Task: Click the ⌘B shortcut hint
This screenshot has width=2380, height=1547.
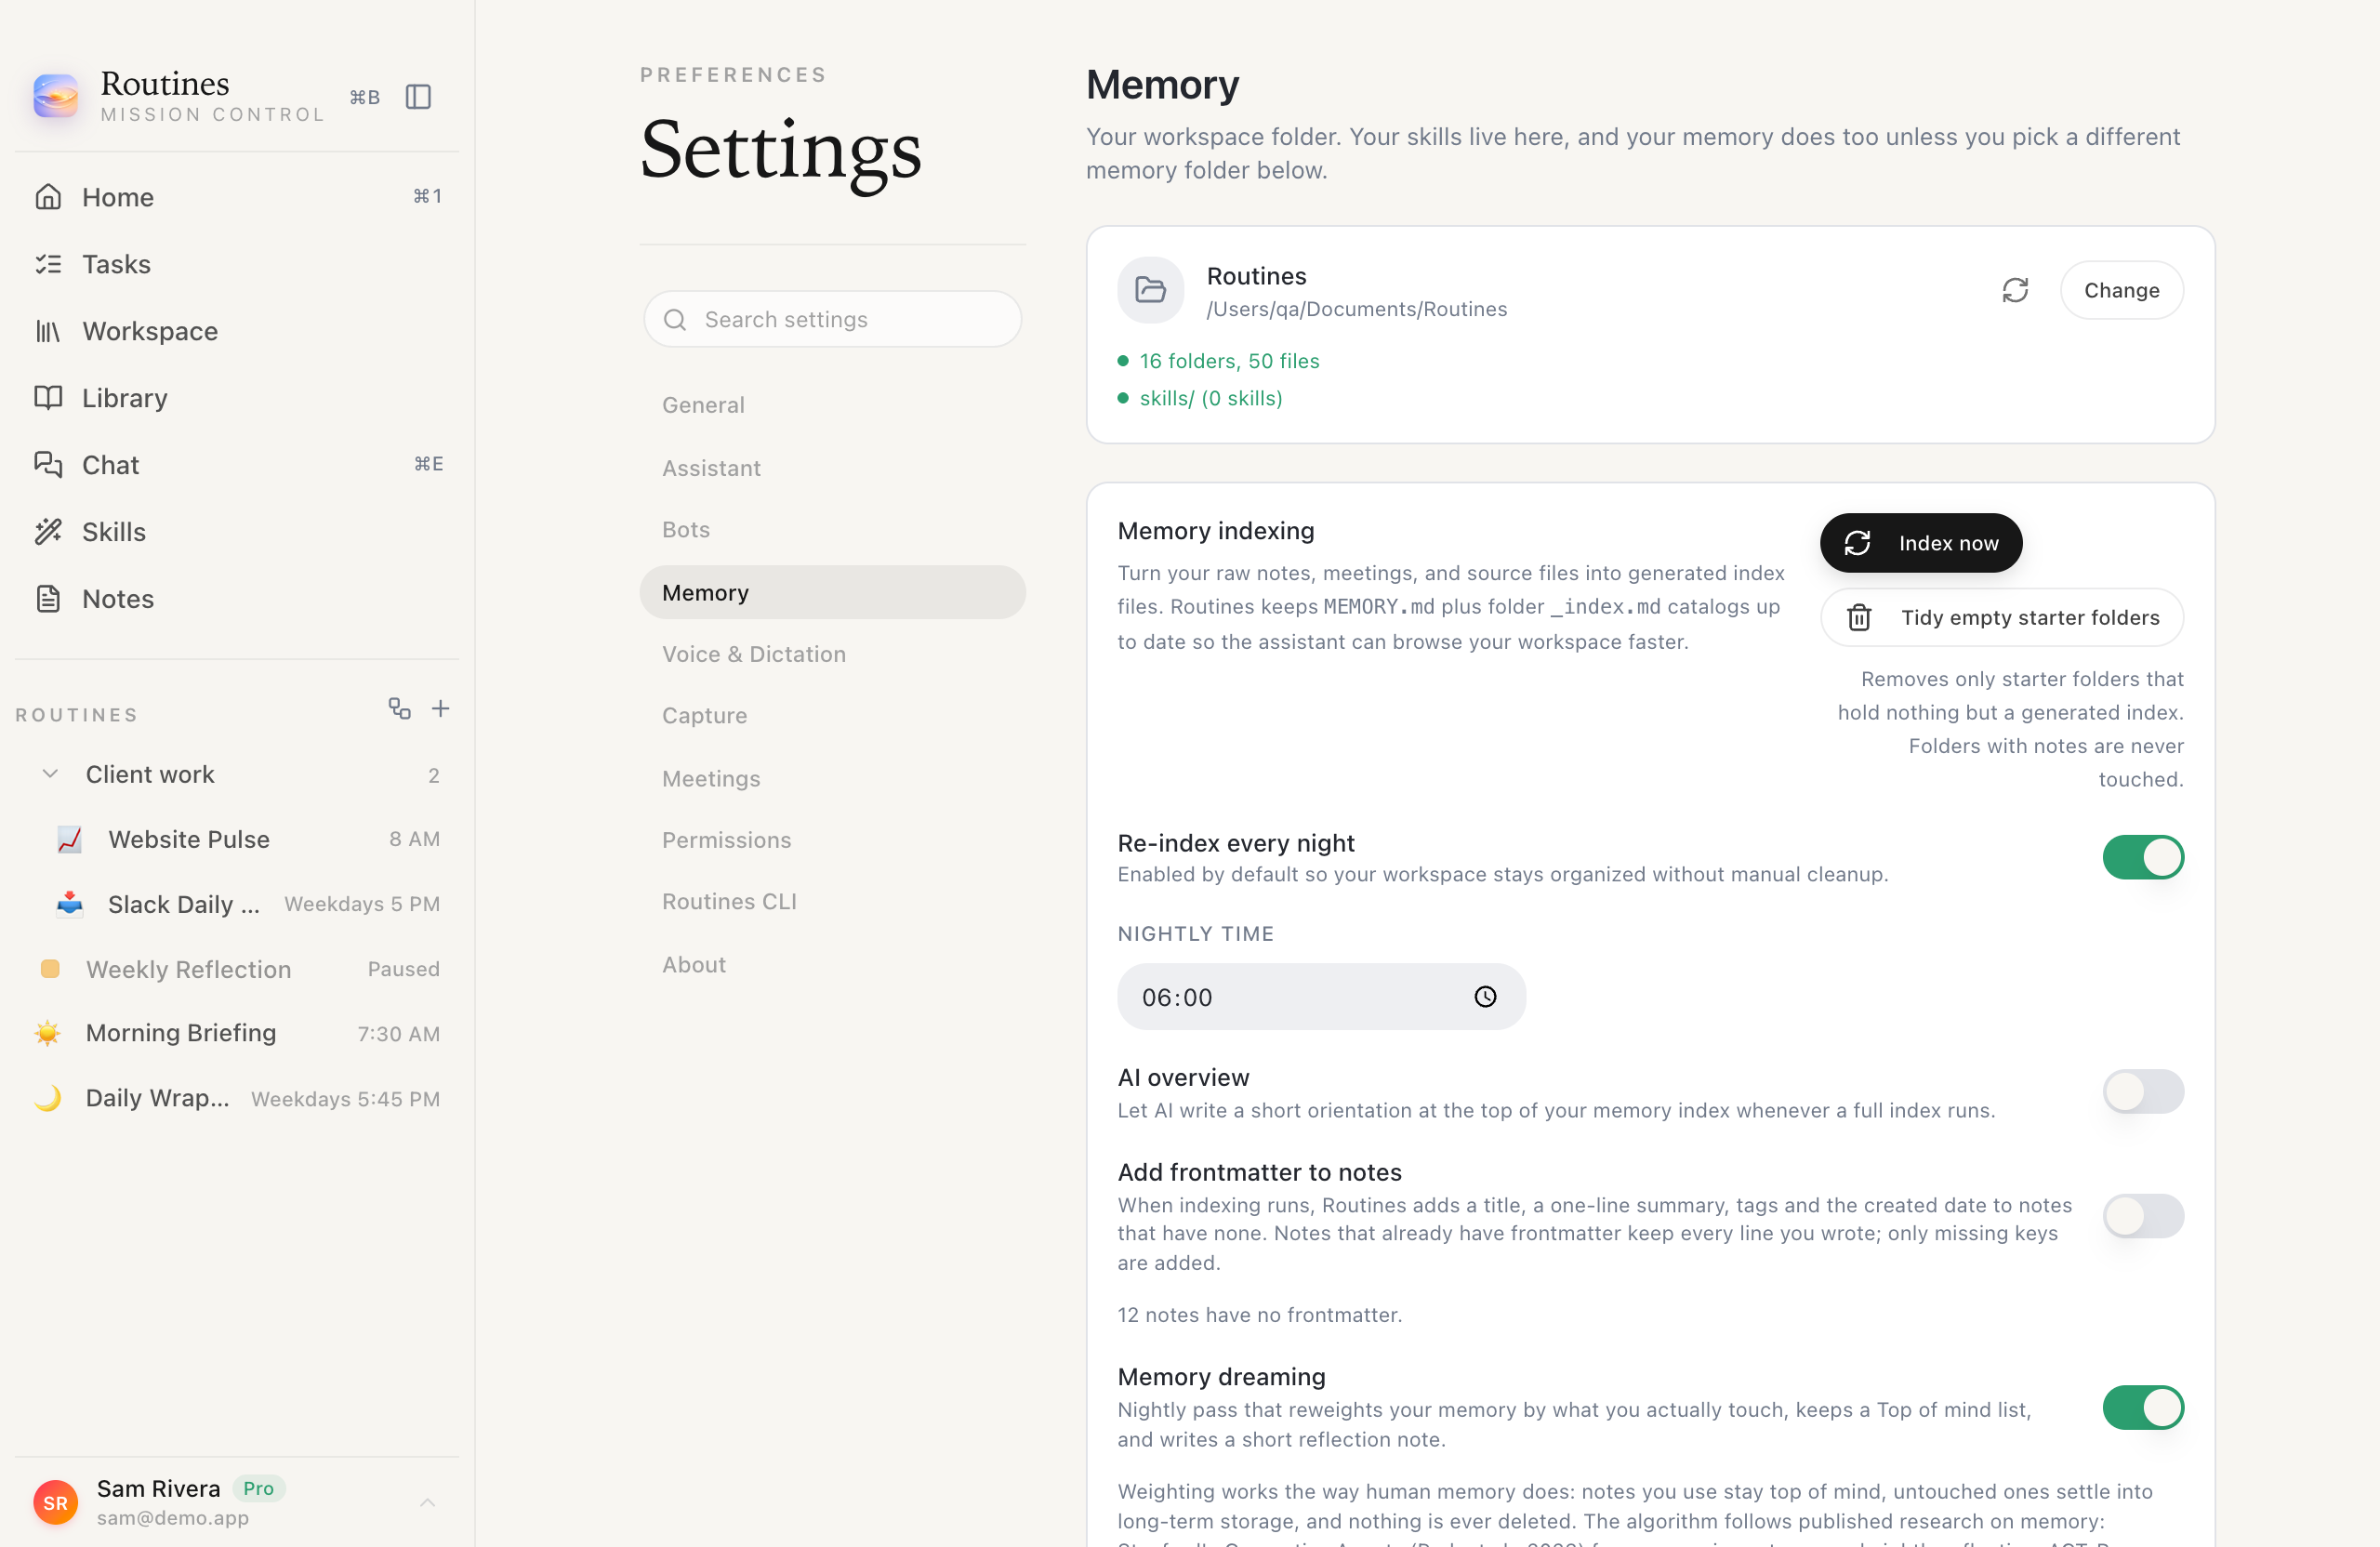Action: point(365,97)
